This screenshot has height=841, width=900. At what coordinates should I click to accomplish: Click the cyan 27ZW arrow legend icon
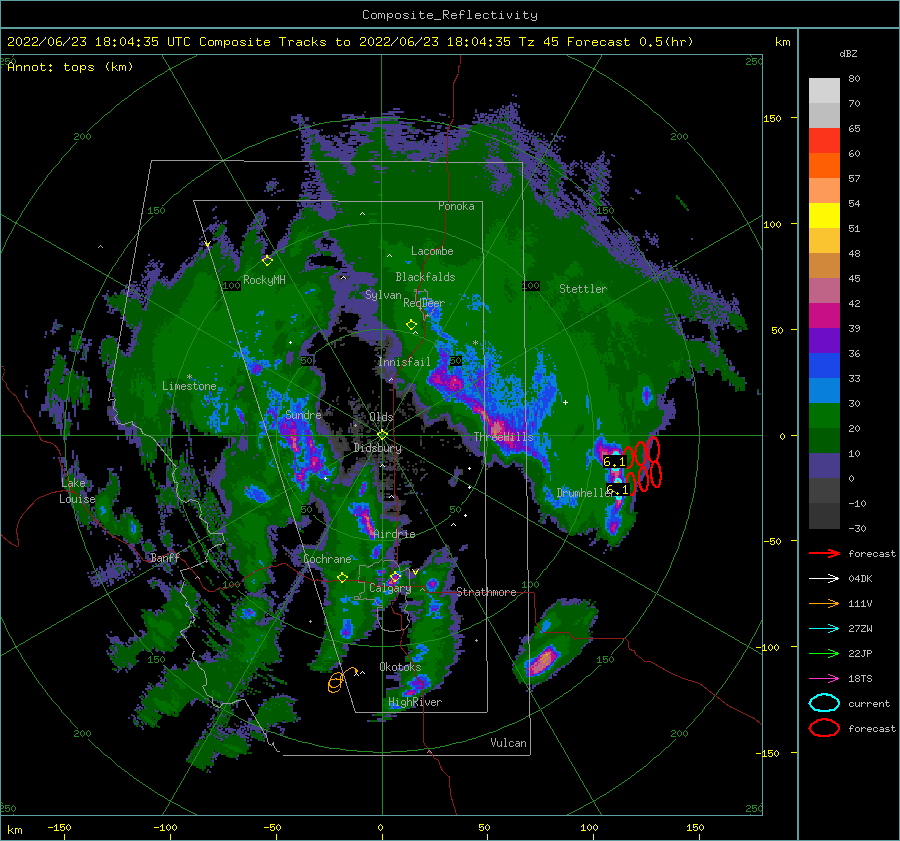[x=824, y=629]
